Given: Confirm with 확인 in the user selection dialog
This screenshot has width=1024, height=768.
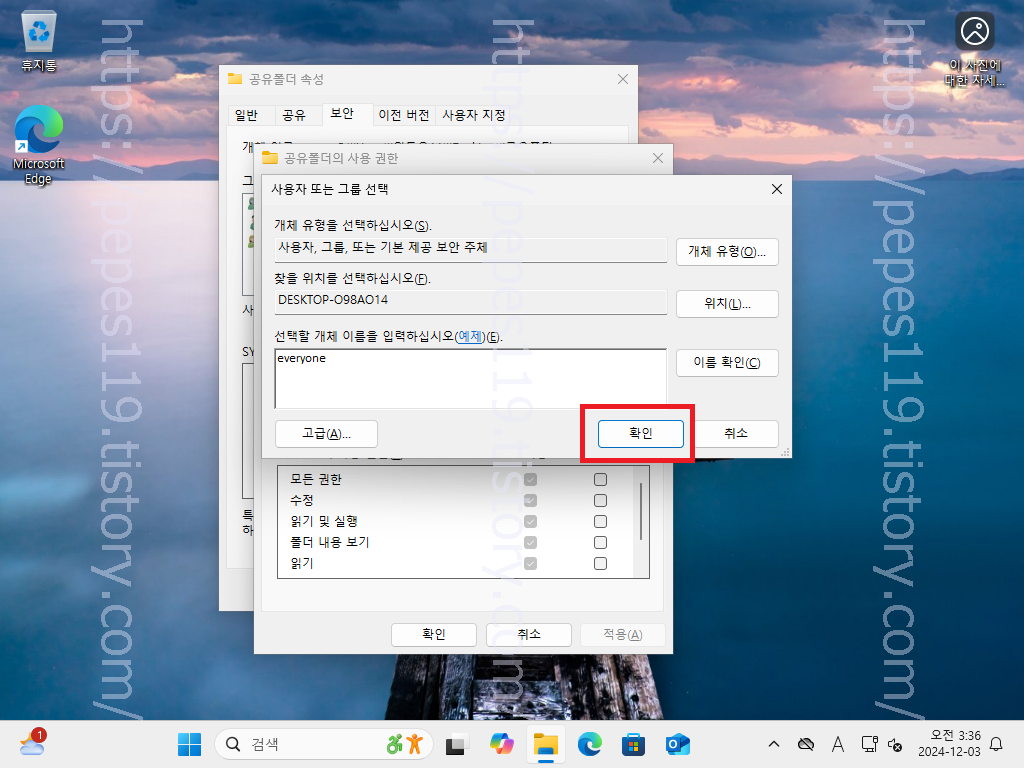Looking at the screenshot, I should tap(641, 434).
